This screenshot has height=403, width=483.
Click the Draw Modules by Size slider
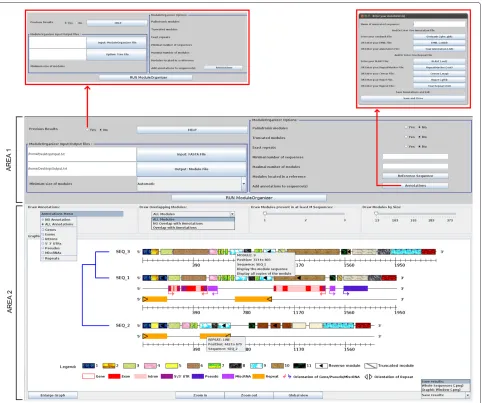(x=415, y=213)
